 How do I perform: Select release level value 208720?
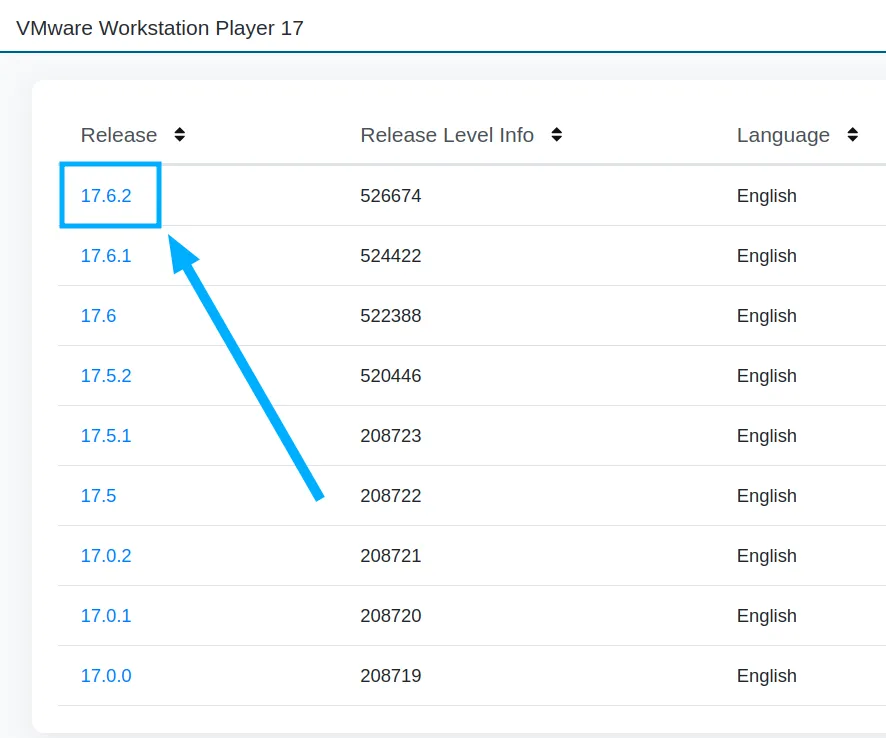point(390,615)
